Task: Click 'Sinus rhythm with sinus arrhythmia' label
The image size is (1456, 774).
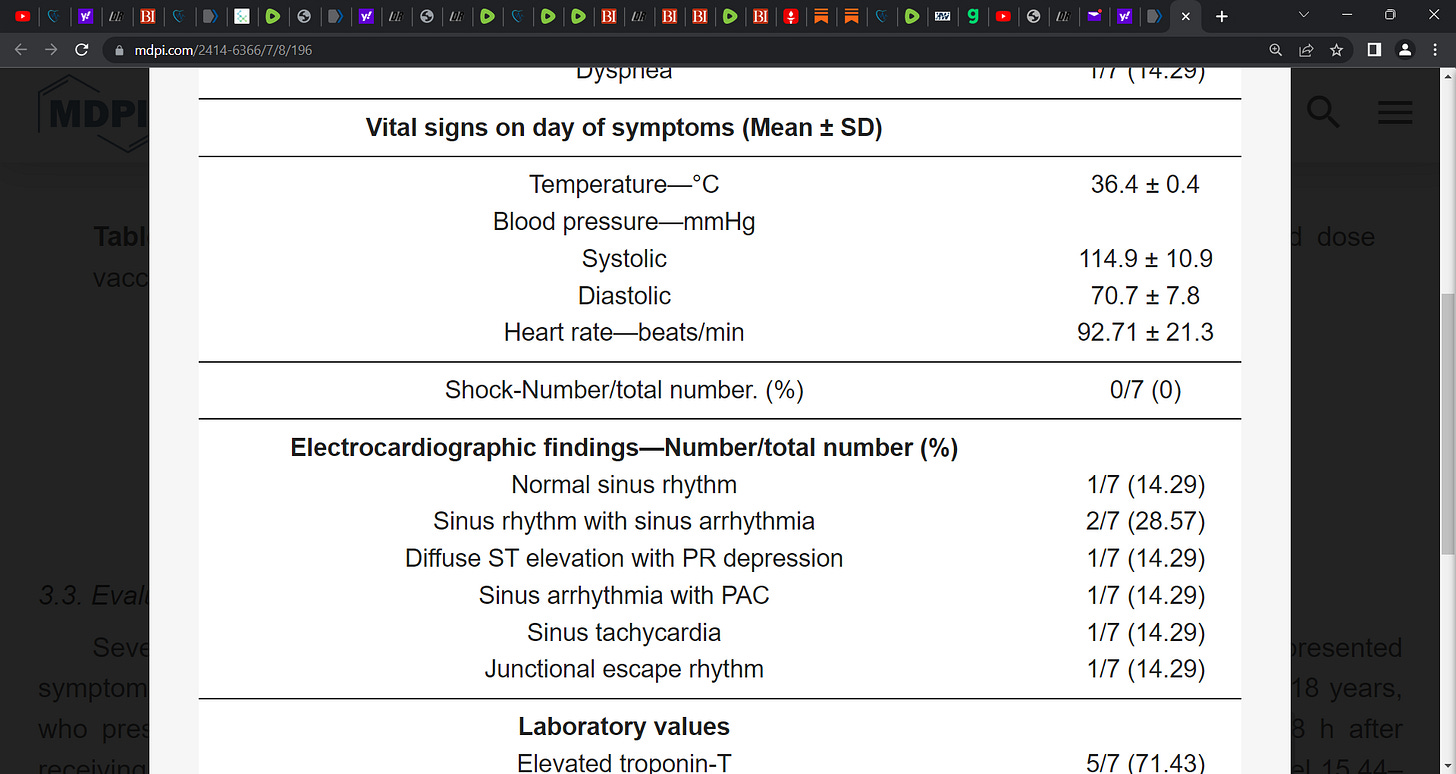Action: tap(624, 522)
